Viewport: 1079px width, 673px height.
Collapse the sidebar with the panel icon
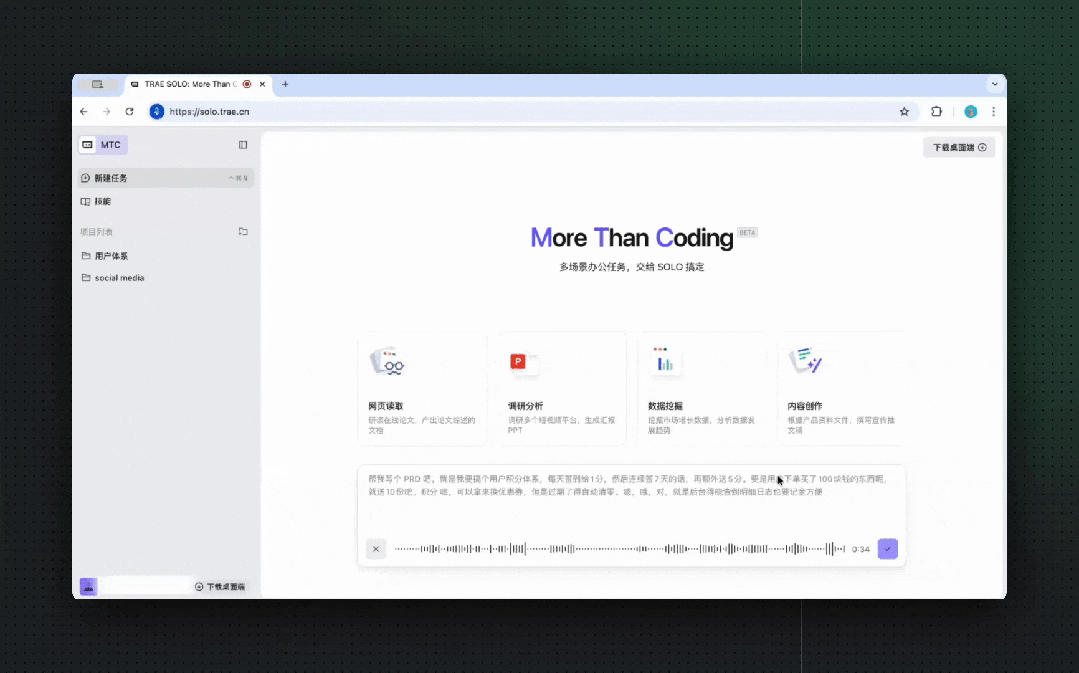243,145
